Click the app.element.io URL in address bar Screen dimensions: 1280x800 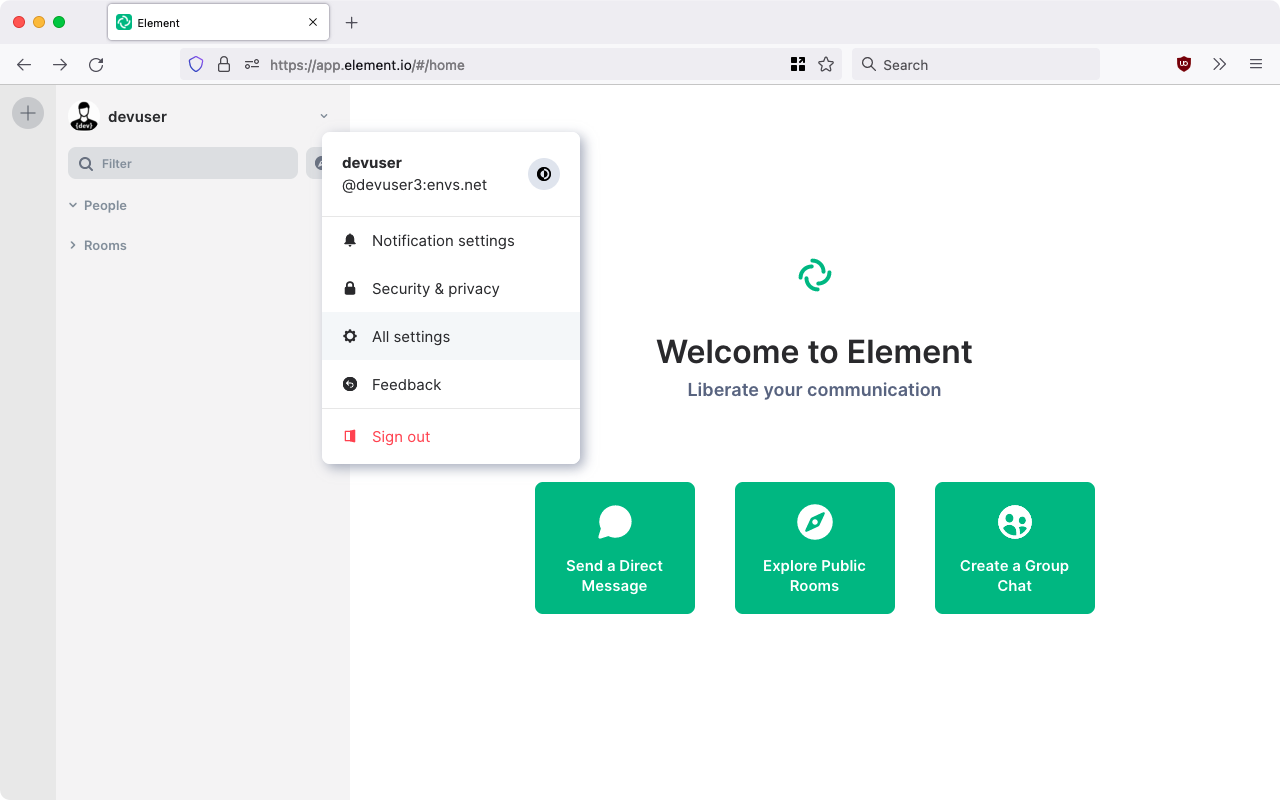coord(367,65)
